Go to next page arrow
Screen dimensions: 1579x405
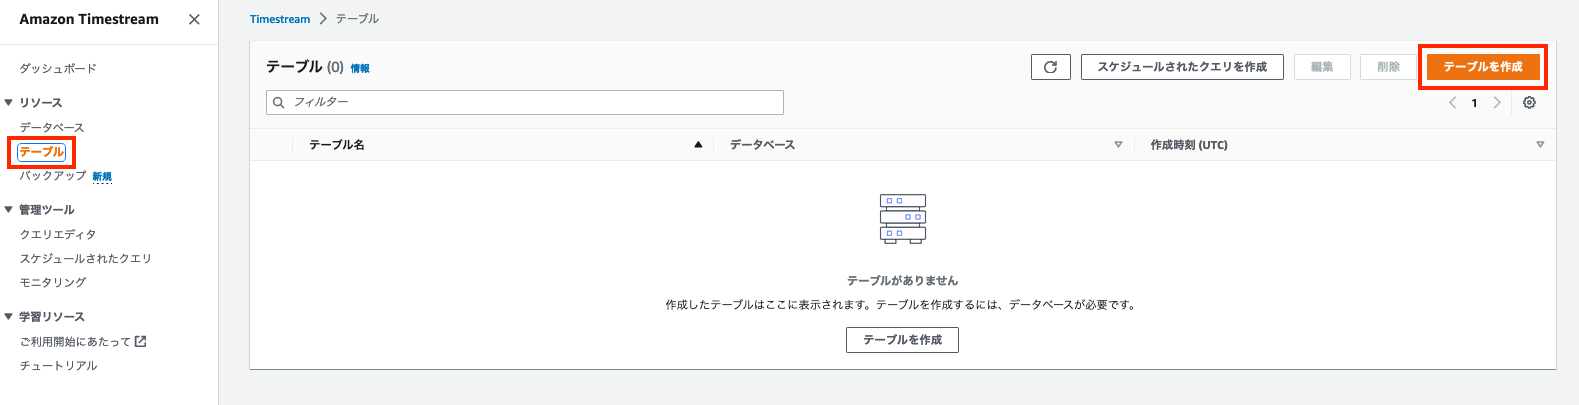pos(1497,103)
